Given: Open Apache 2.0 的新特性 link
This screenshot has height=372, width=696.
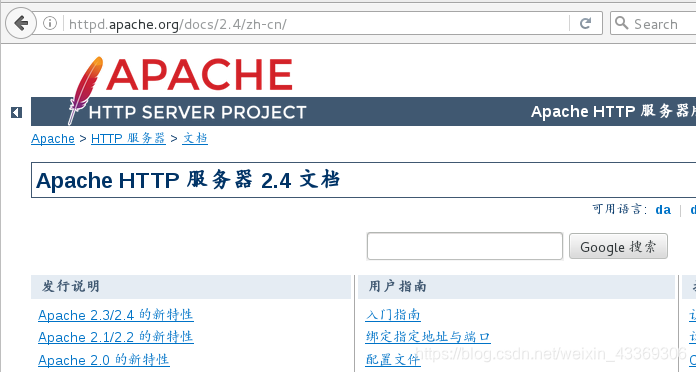Looking at the screenshot, I should point(104,360).
